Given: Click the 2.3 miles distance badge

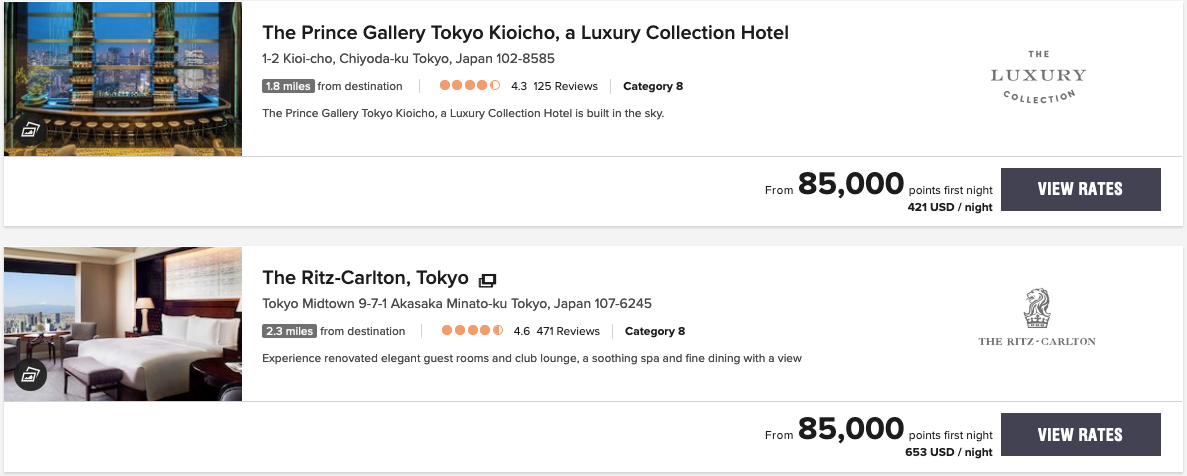Looking at the screenshot, I should 289,331.
